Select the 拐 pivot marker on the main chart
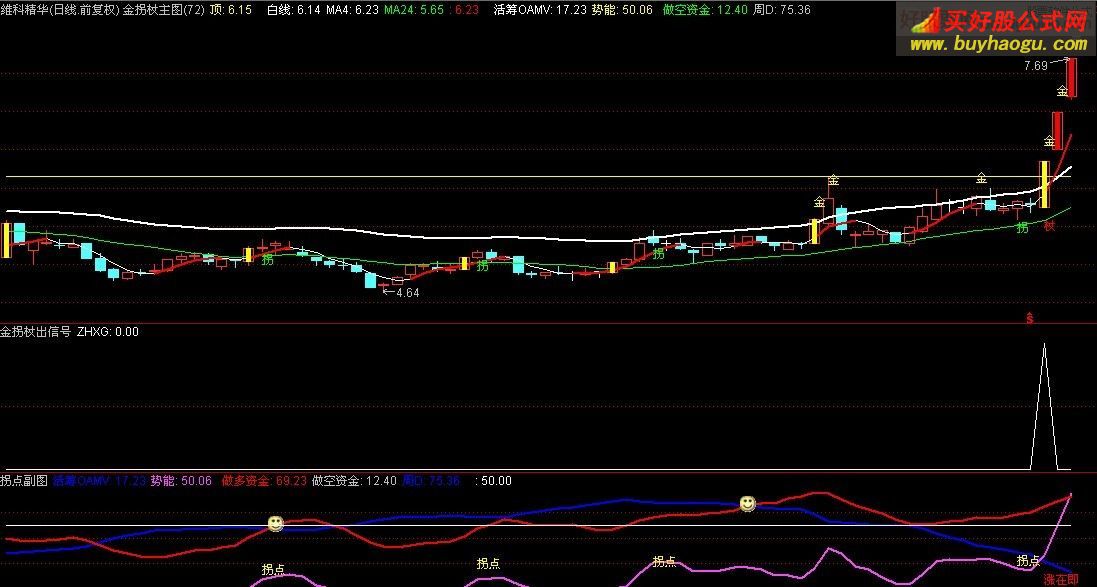The width and height of the screenshot is (1097, 587). pos(266,261)
